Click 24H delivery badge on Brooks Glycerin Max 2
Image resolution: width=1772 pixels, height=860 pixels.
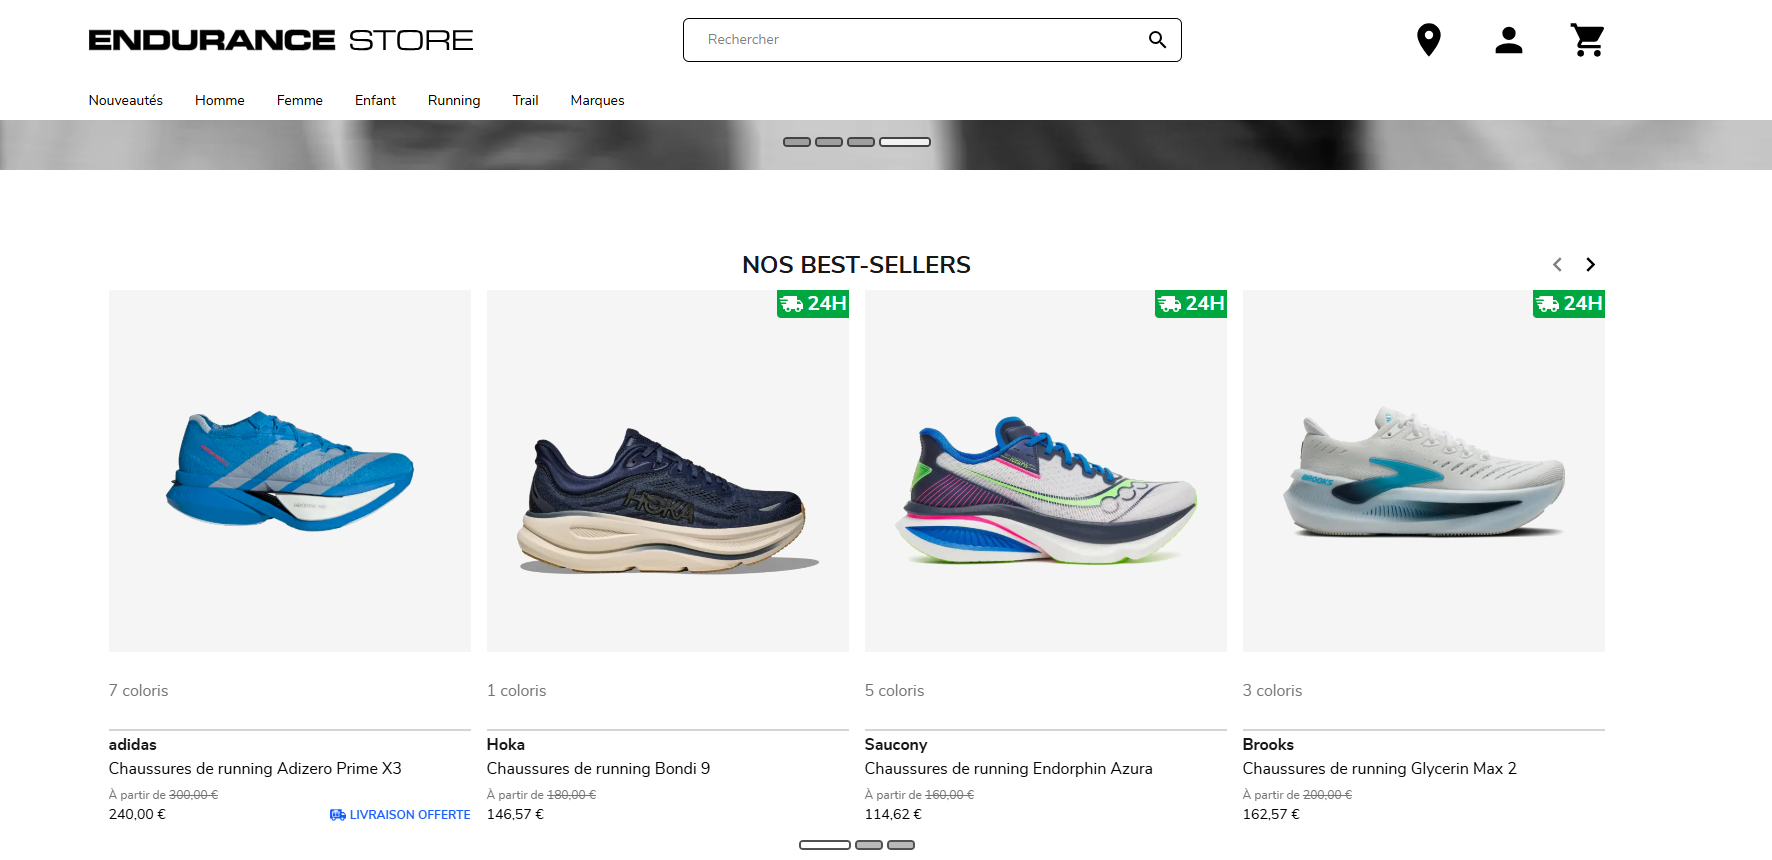click(1569, 303)
